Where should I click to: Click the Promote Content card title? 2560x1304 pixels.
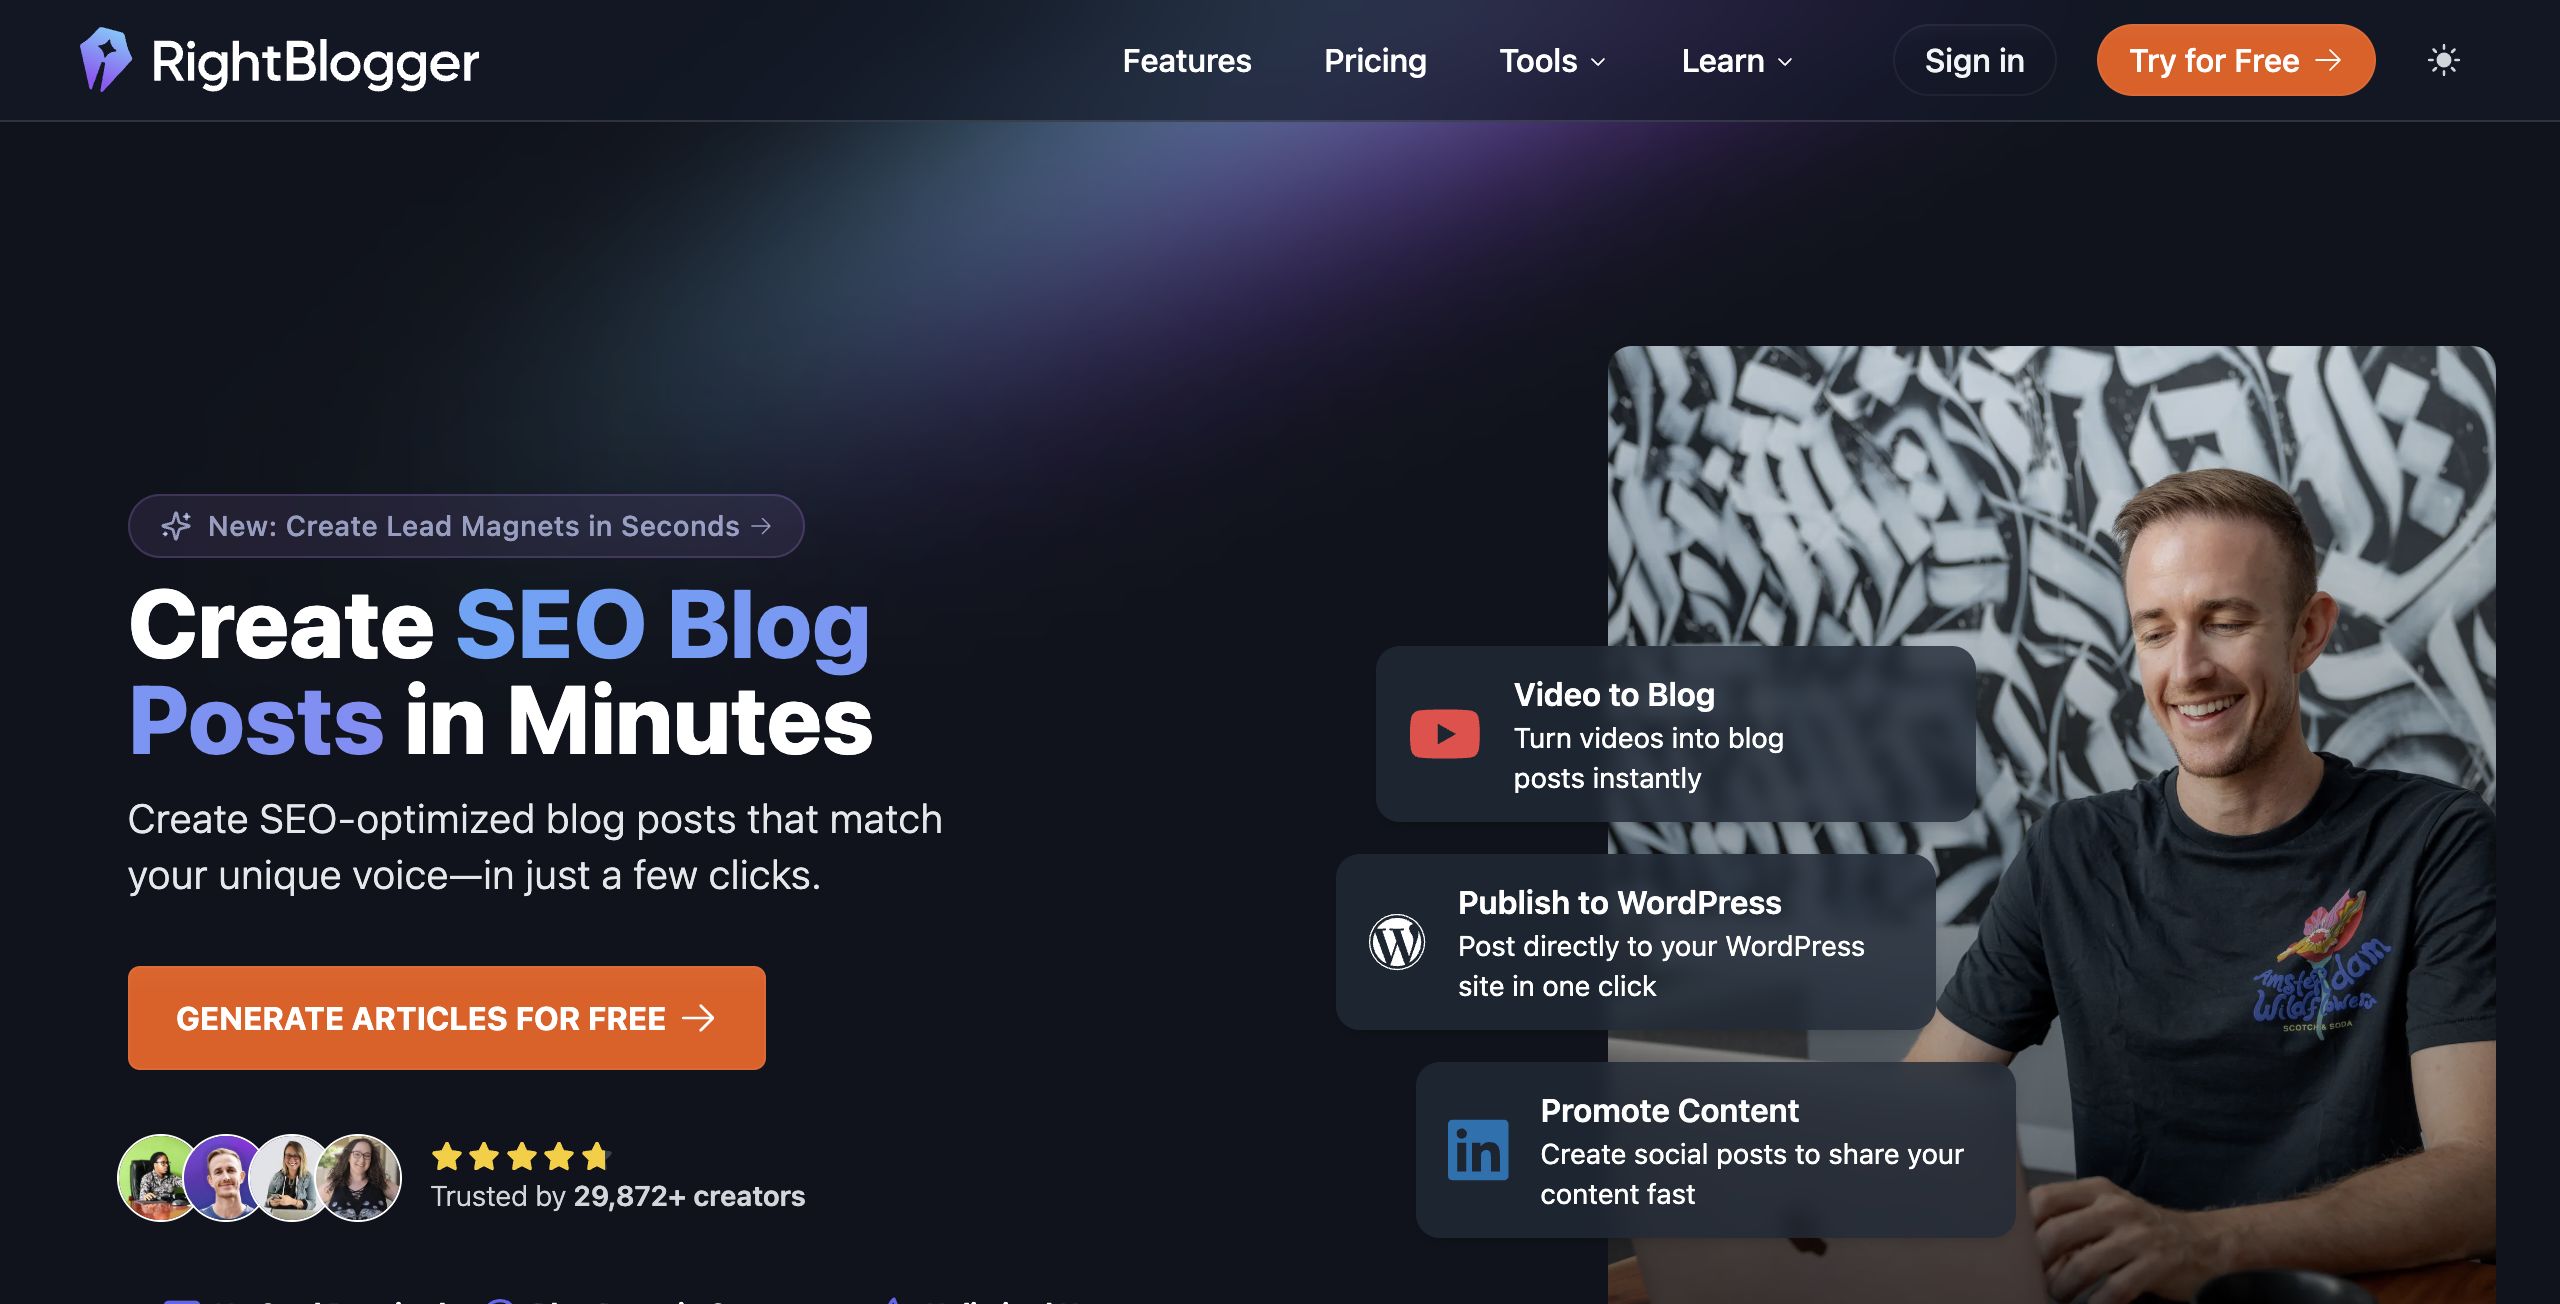pyautogui.click(x=1669, y=1110)
